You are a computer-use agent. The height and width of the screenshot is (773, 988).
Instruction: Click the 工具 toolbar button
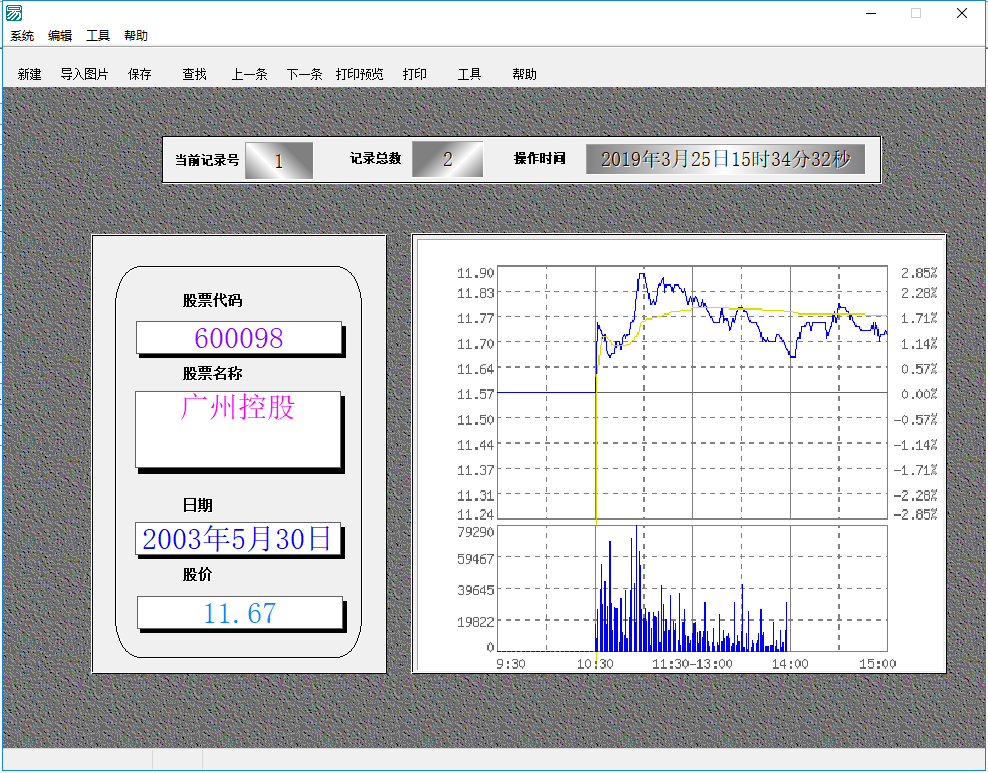pos(469,74)
